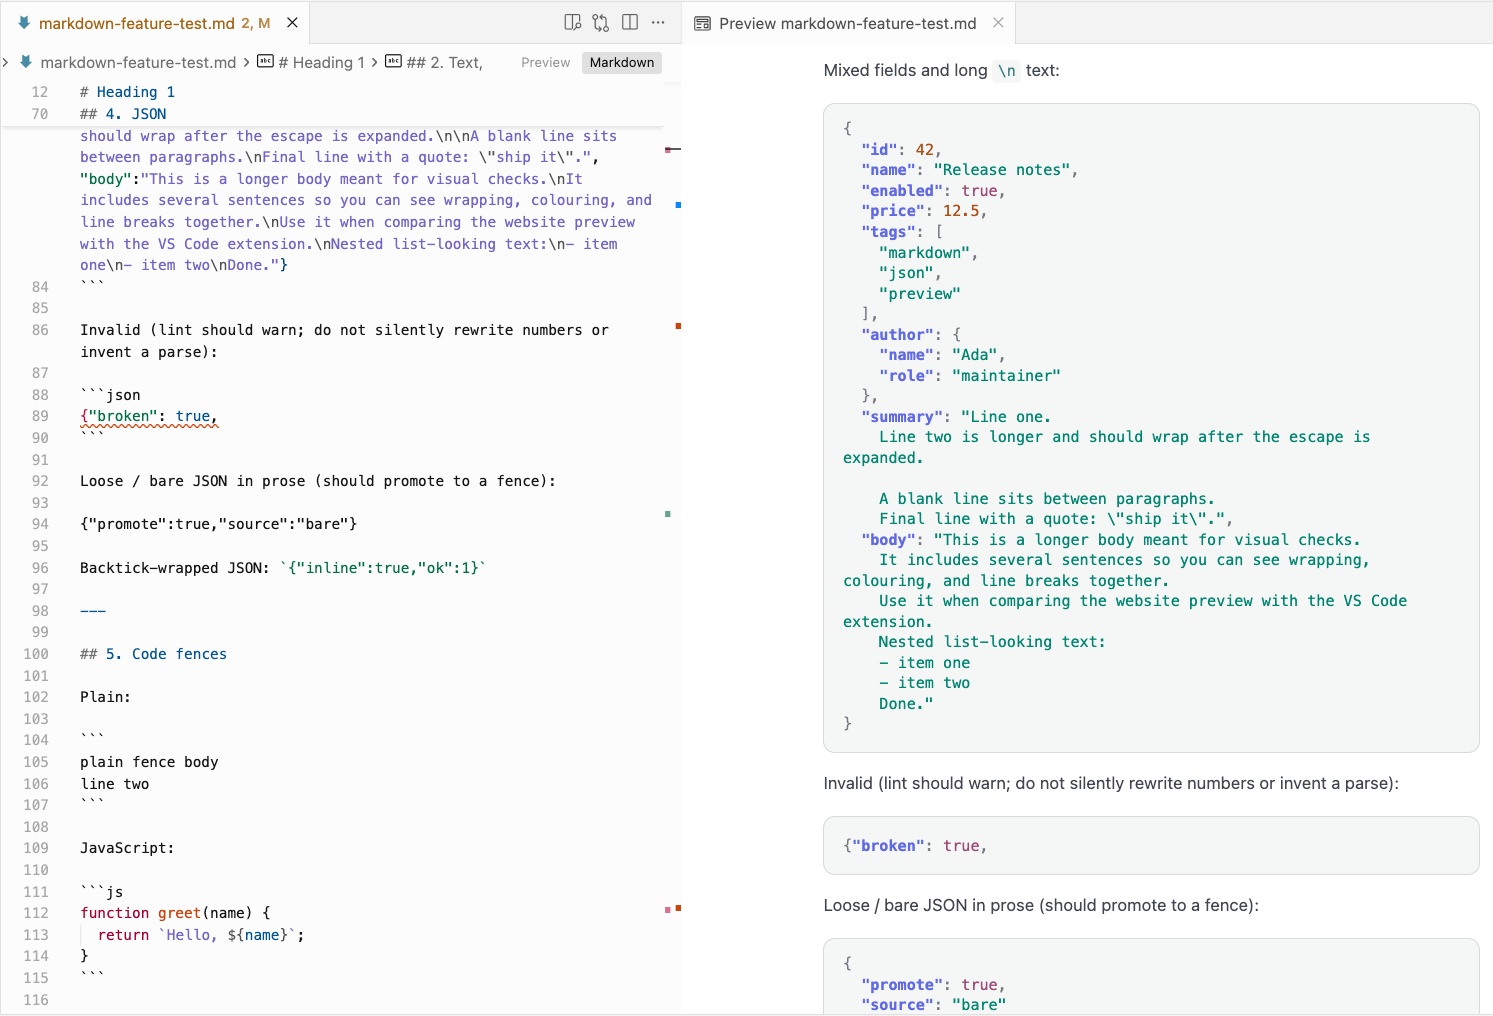Select the markdown-feature-test.md editor tab
The image size is (1493, 1016).
click(x=155, y=23)
